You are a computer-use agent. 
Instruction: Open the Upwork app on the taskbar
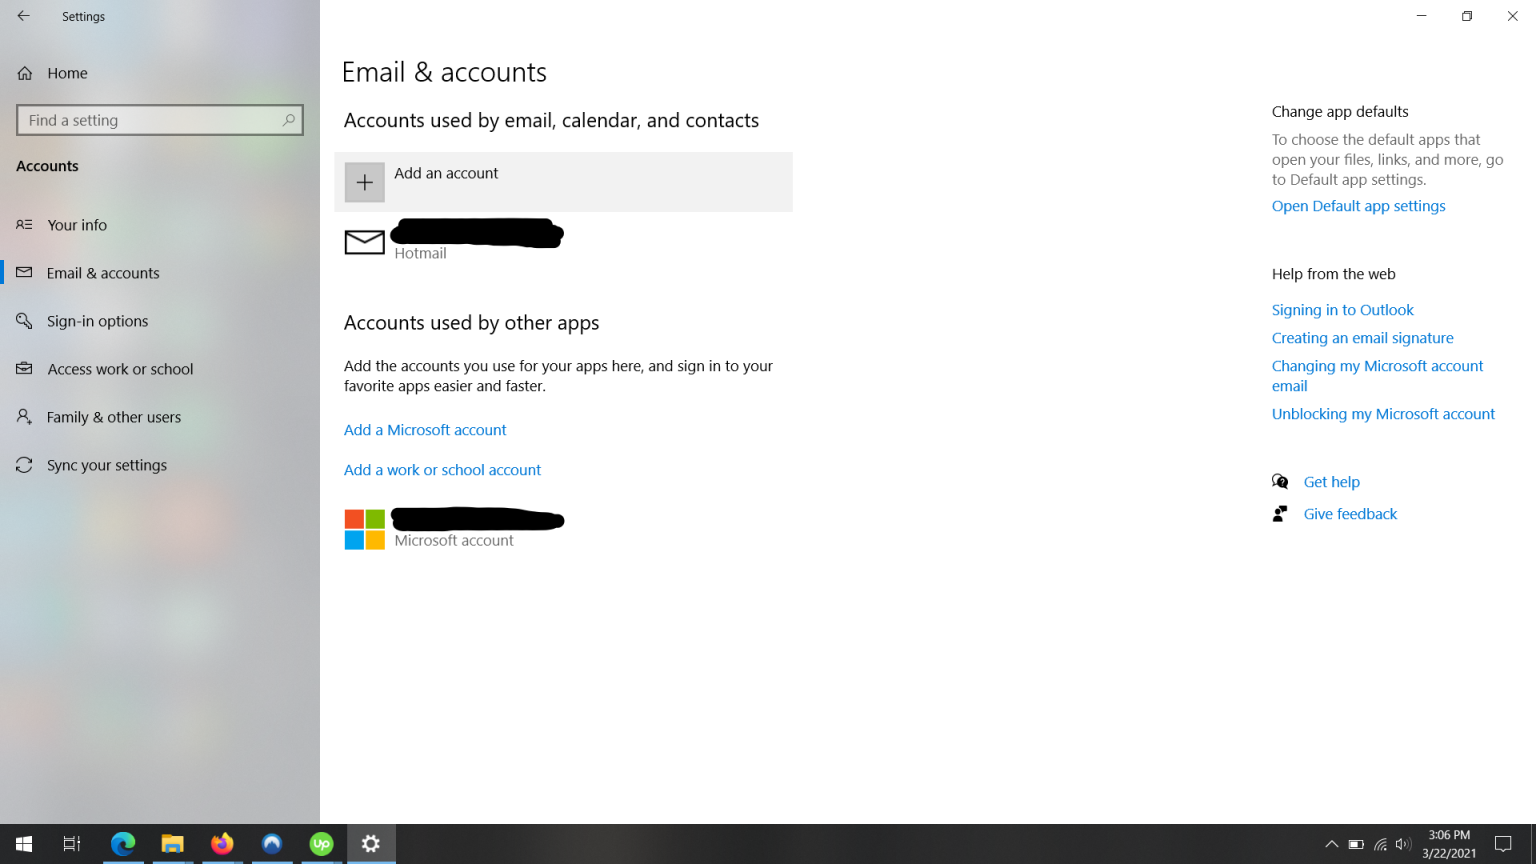(x=321, y=844)
